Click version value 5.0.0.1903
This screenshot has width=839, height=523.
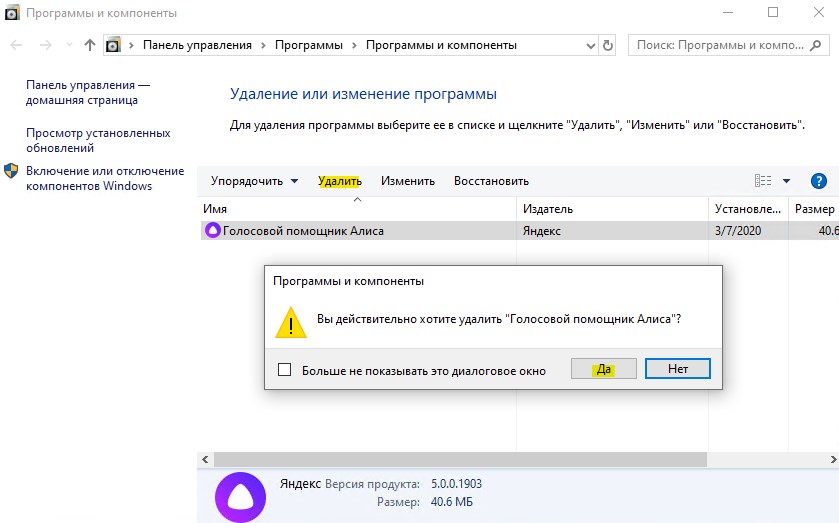(x=456, y=484)
